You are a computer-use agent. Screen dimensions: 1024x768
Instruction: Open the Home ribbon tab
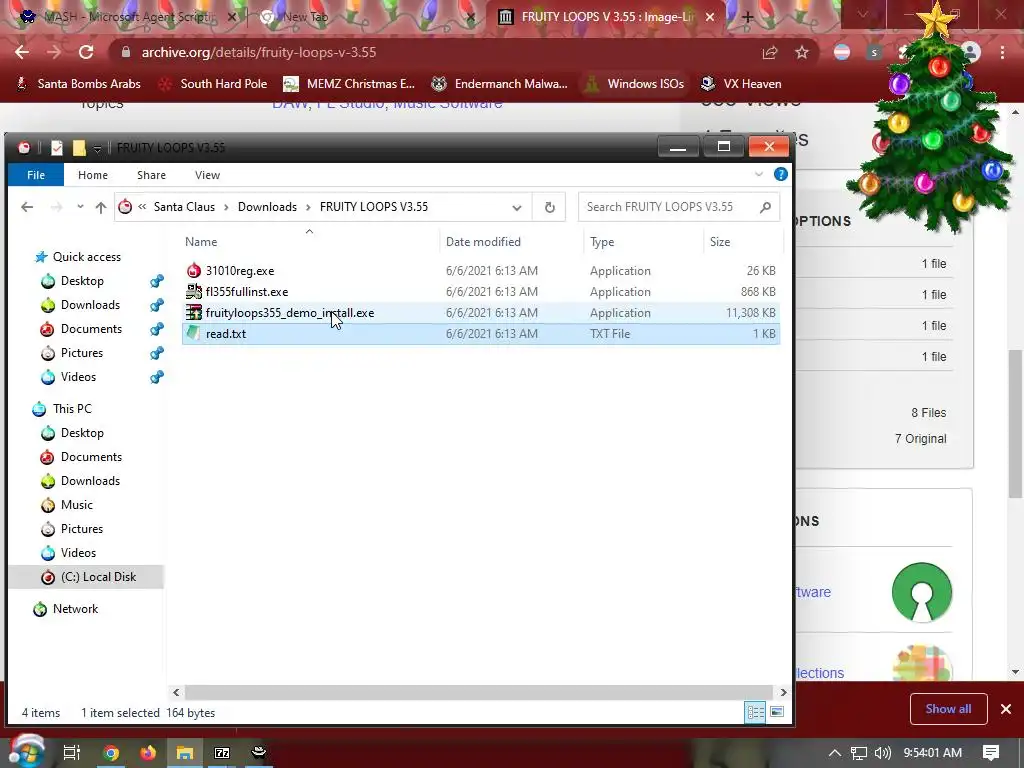(x=93, y=175)
